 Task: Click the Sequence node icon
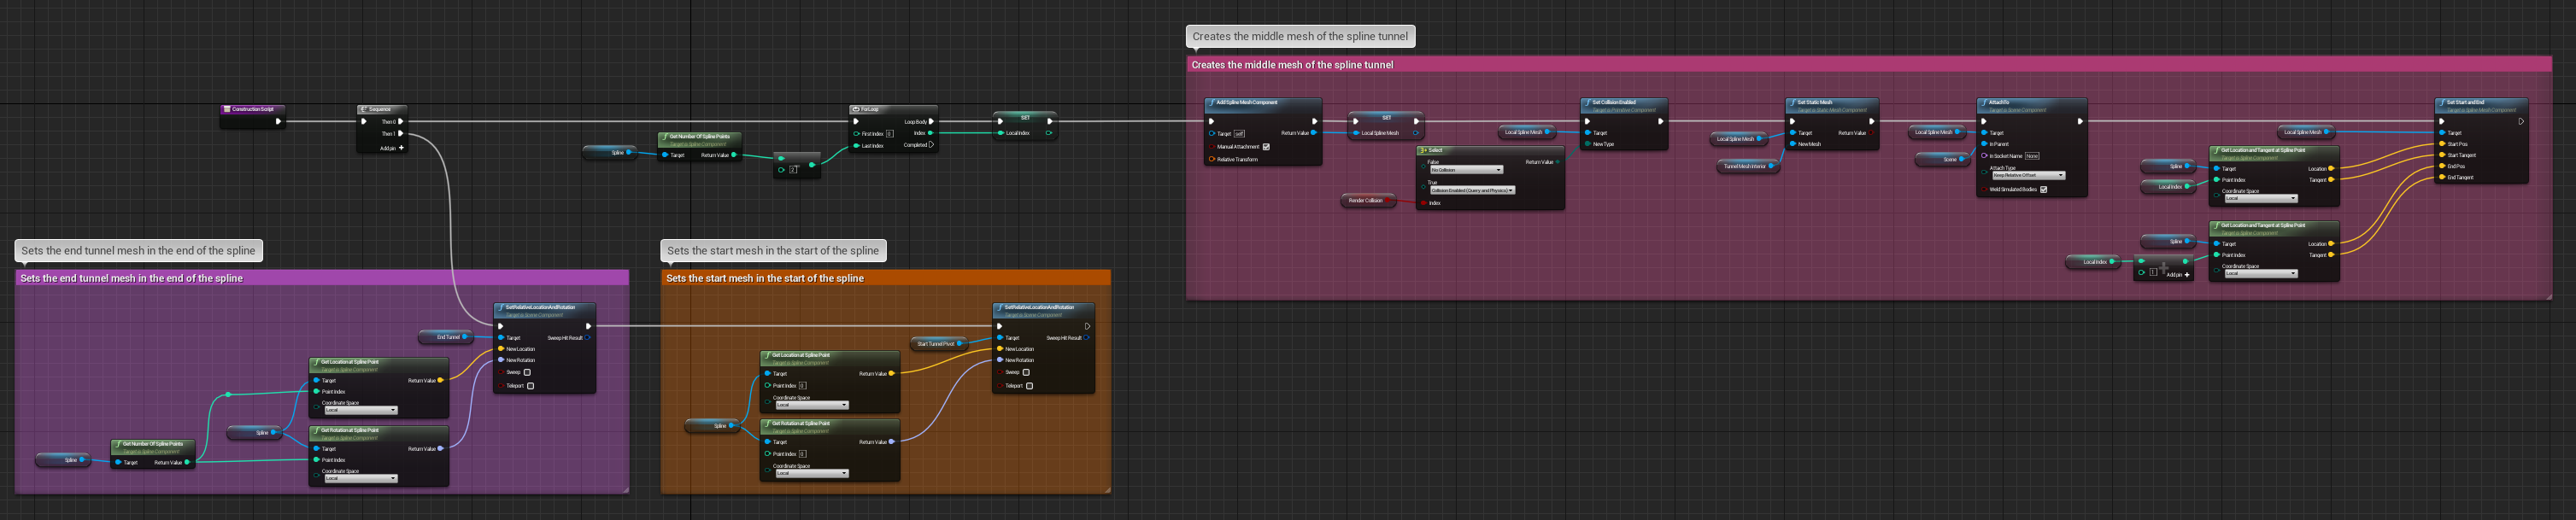point(364,109)
